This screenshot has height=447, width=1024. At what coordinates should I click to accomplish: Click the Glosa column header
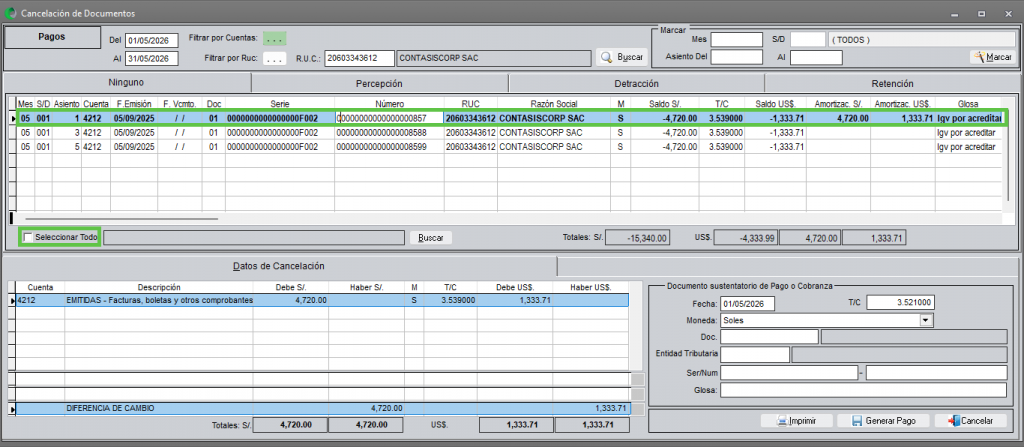click(x=968, y=104)
